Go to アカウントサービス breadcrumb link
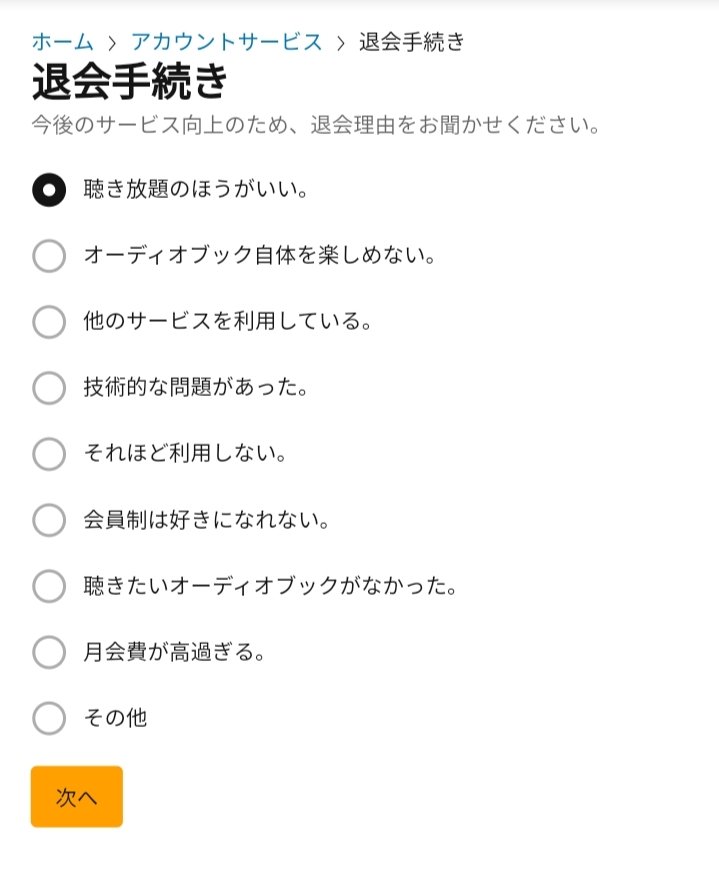The width and height of the screenshot is (719, 889). point(227,42)
